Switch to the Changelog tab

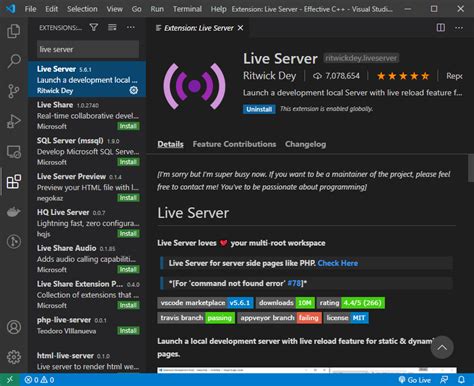click(305, 144)
